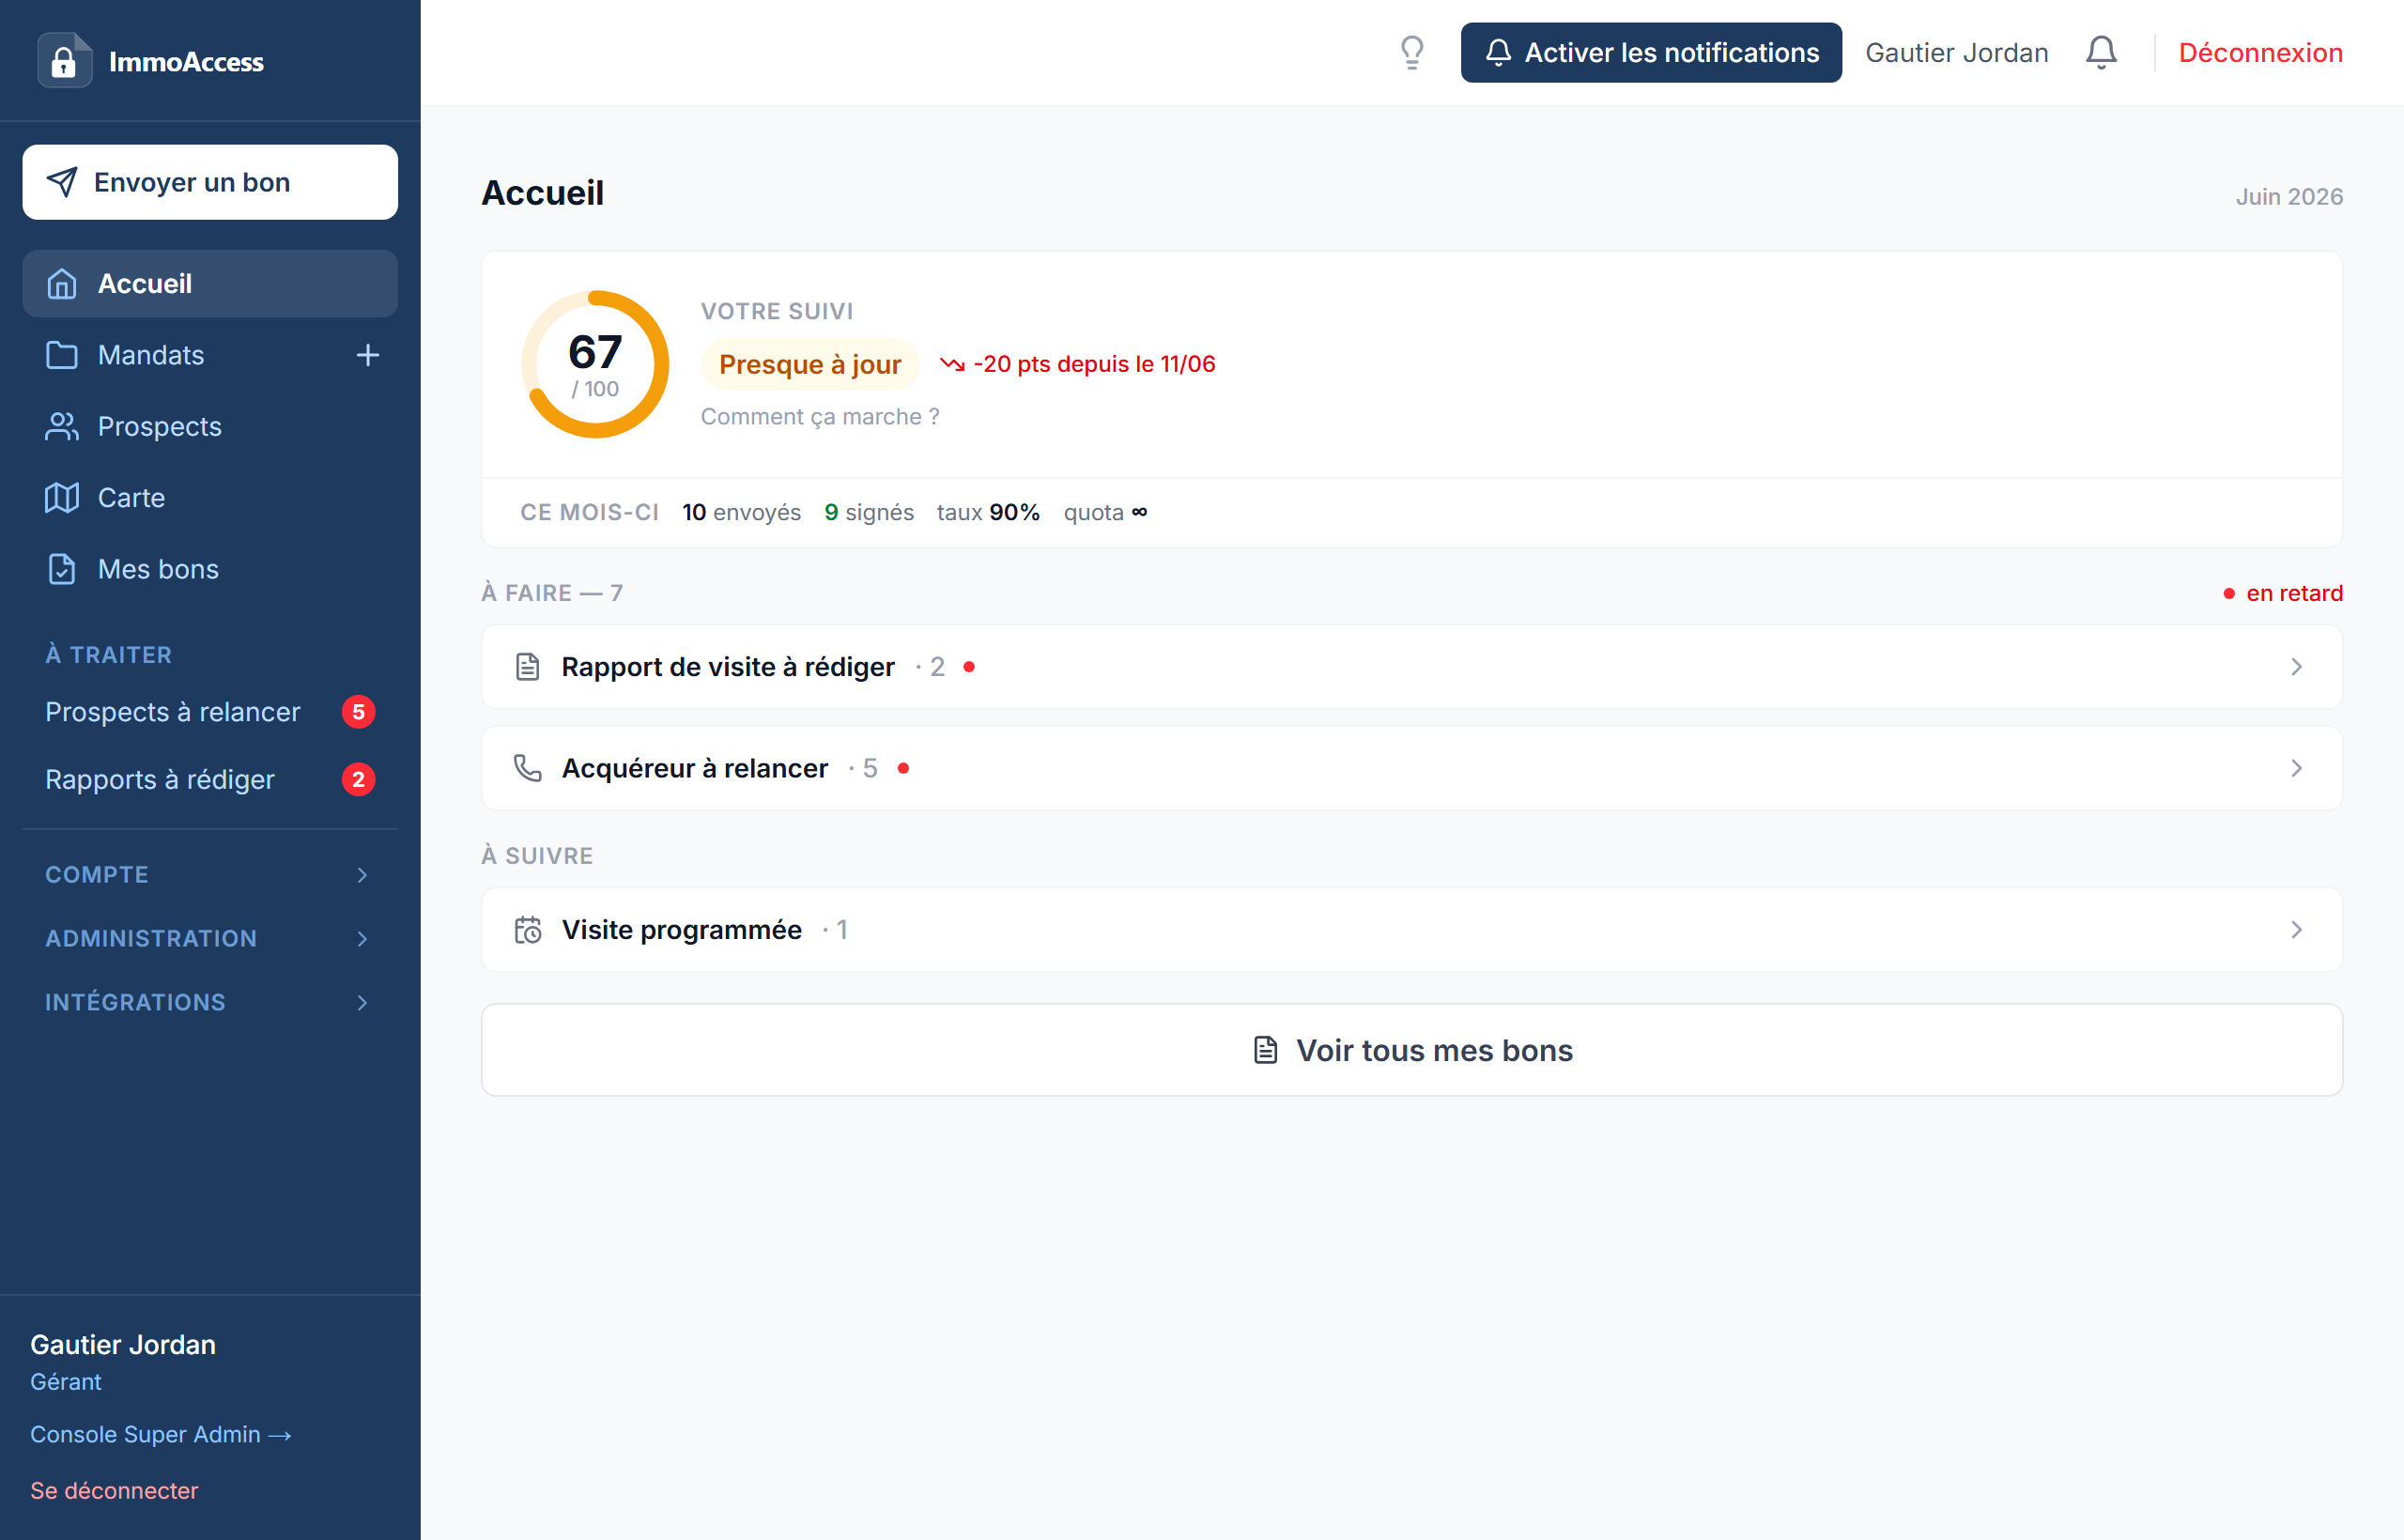Image resolution: width=2404 pixels, height=1540 pixels.
Task: Open Visite programmée row chevron
Action: click(2297, 930)
